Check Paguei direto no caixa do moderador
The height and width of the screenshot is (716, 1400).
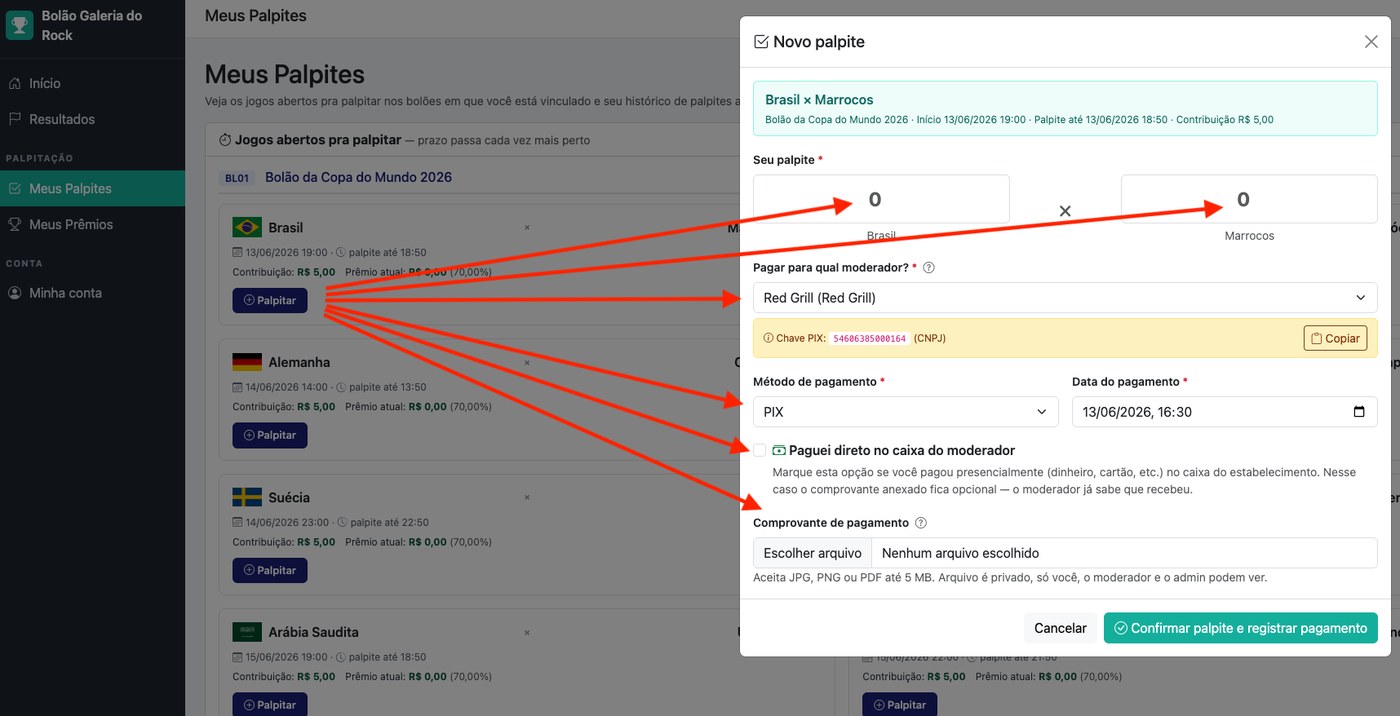click(x=760, y=450)
